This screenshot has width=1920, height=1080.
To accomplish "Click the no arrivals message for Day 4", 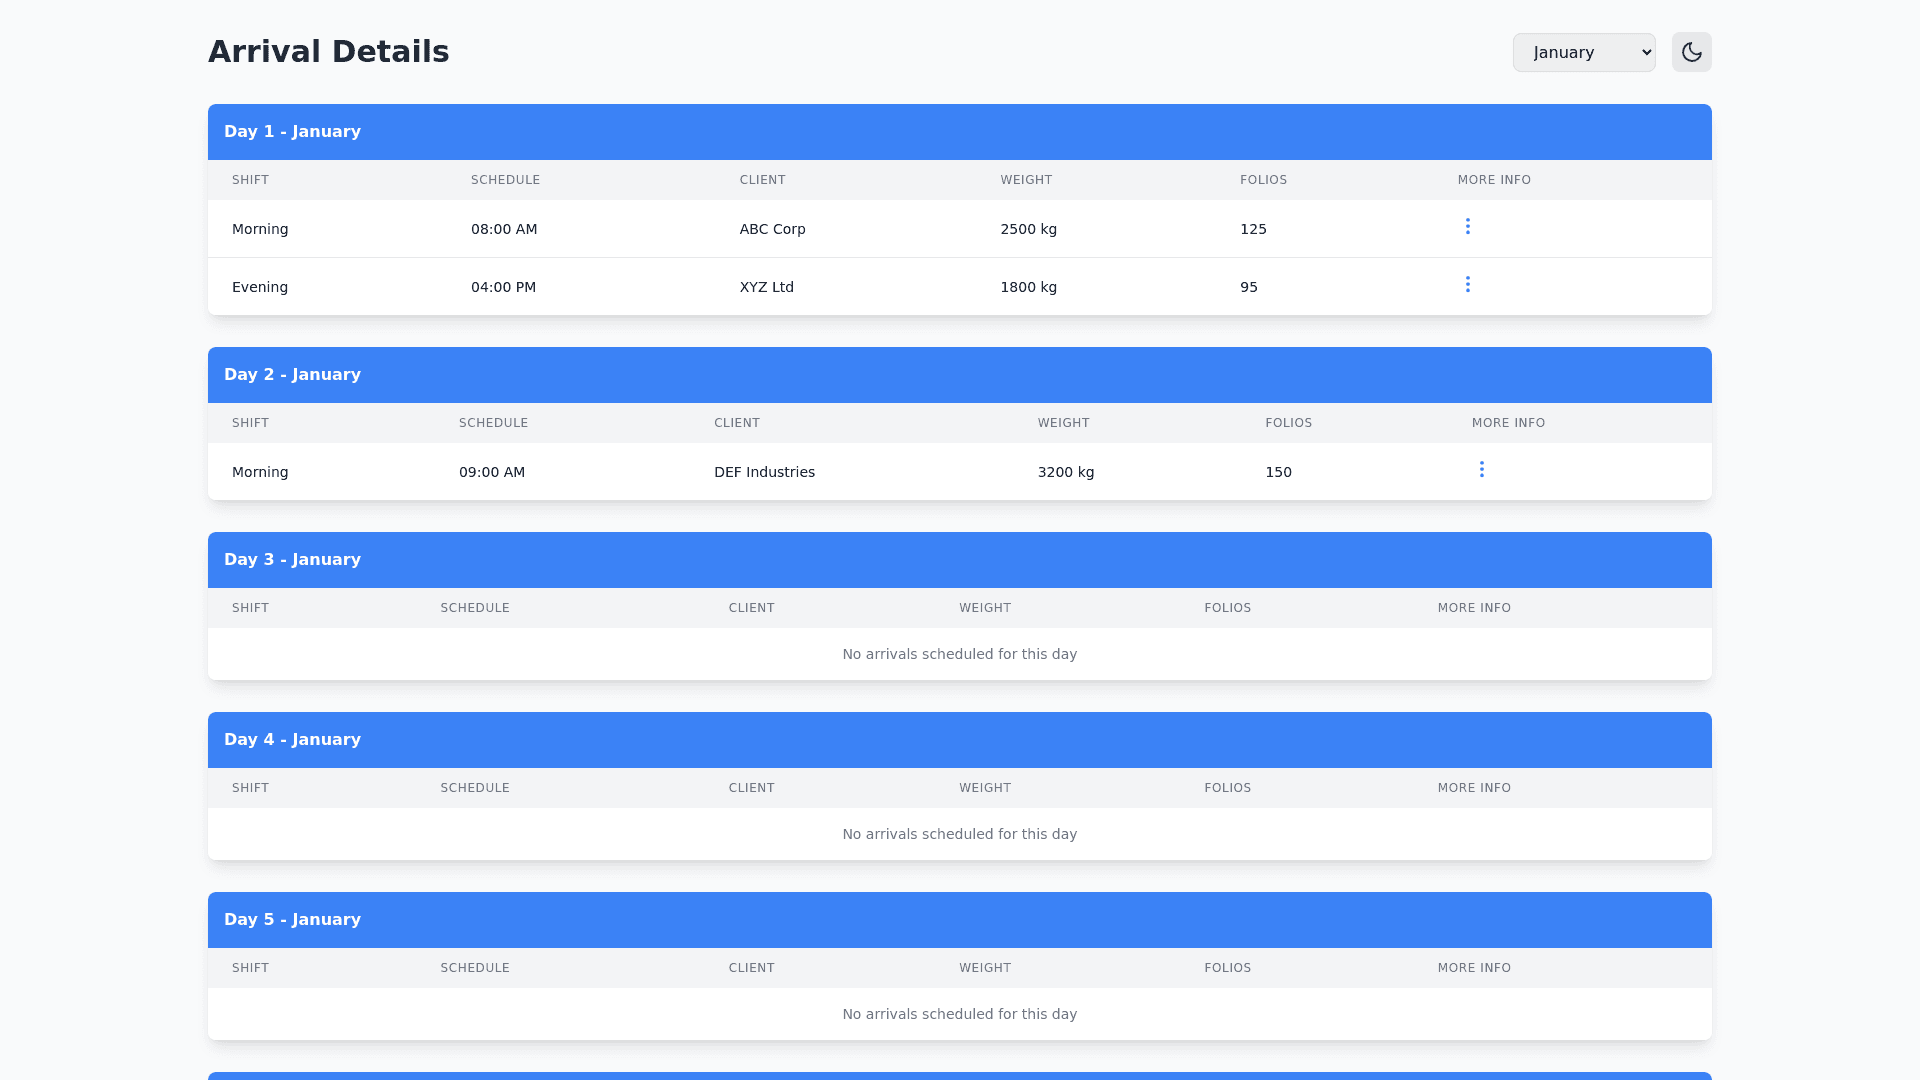I will [959, 833].
